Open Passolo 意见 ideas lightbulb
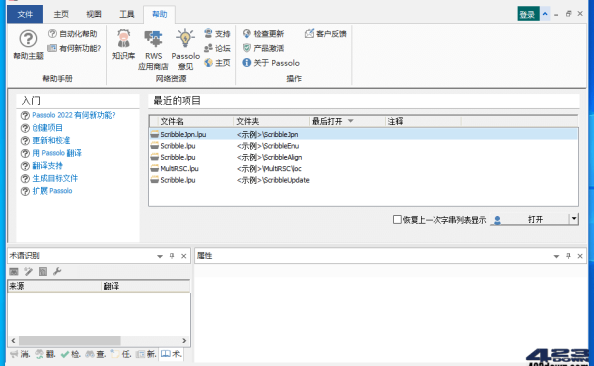This screenshot has height=366, width=594. tap(185, 50)
